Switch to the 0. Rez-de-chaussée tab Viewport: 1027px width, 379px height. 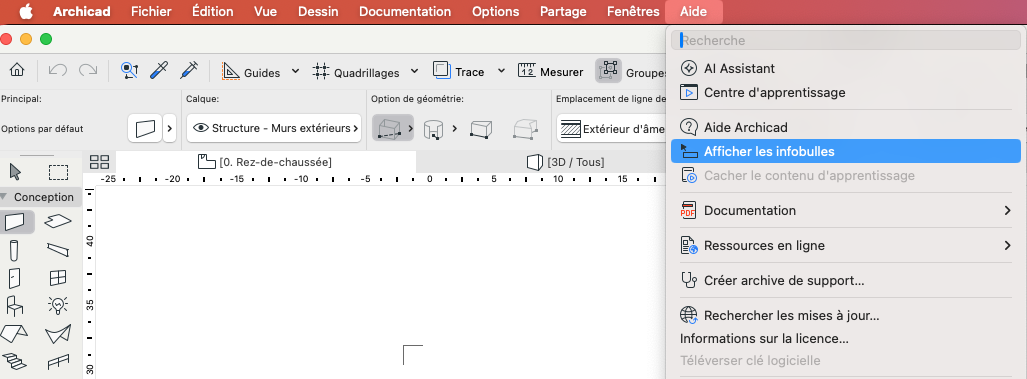tap(265, 162)
